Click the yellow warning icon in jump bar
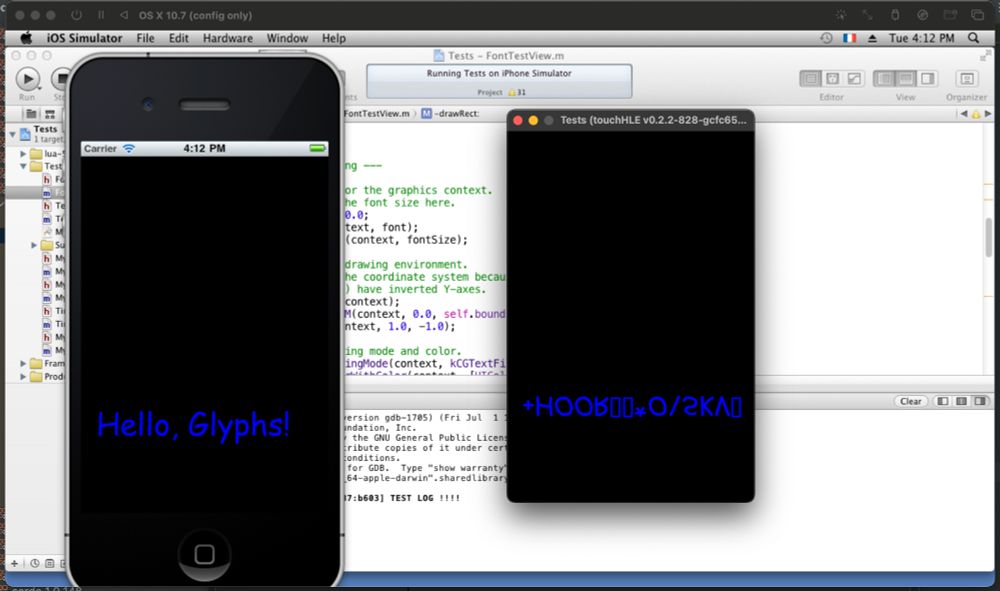Image resolution: width=1000 pixels, height=591 pixels. tap(976, 114)
